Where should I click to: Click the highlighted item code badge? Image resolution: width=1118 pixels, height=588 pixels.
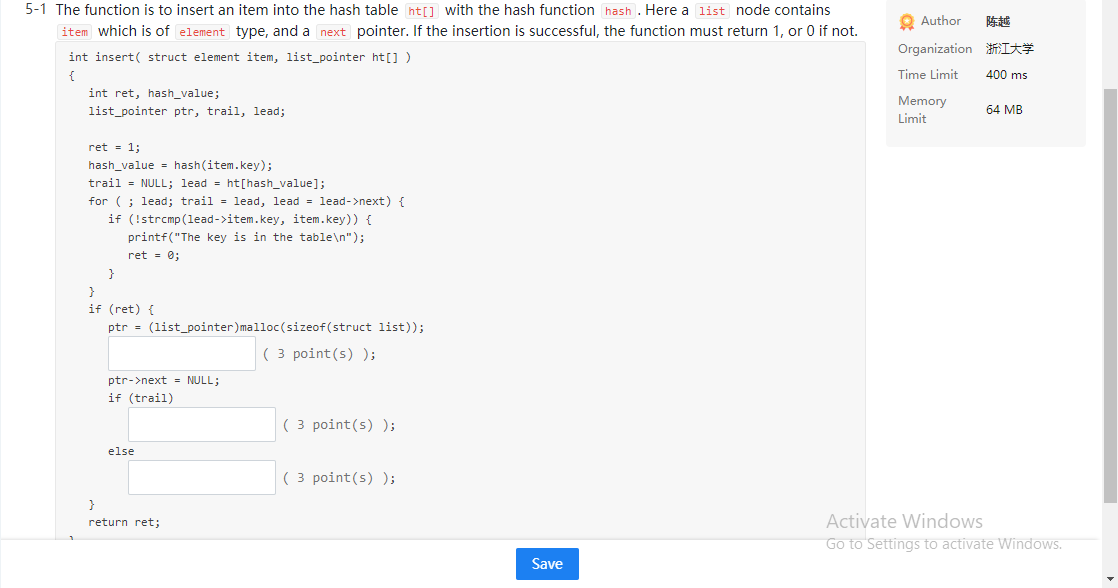pyautogui.click(x=74, y=31)
